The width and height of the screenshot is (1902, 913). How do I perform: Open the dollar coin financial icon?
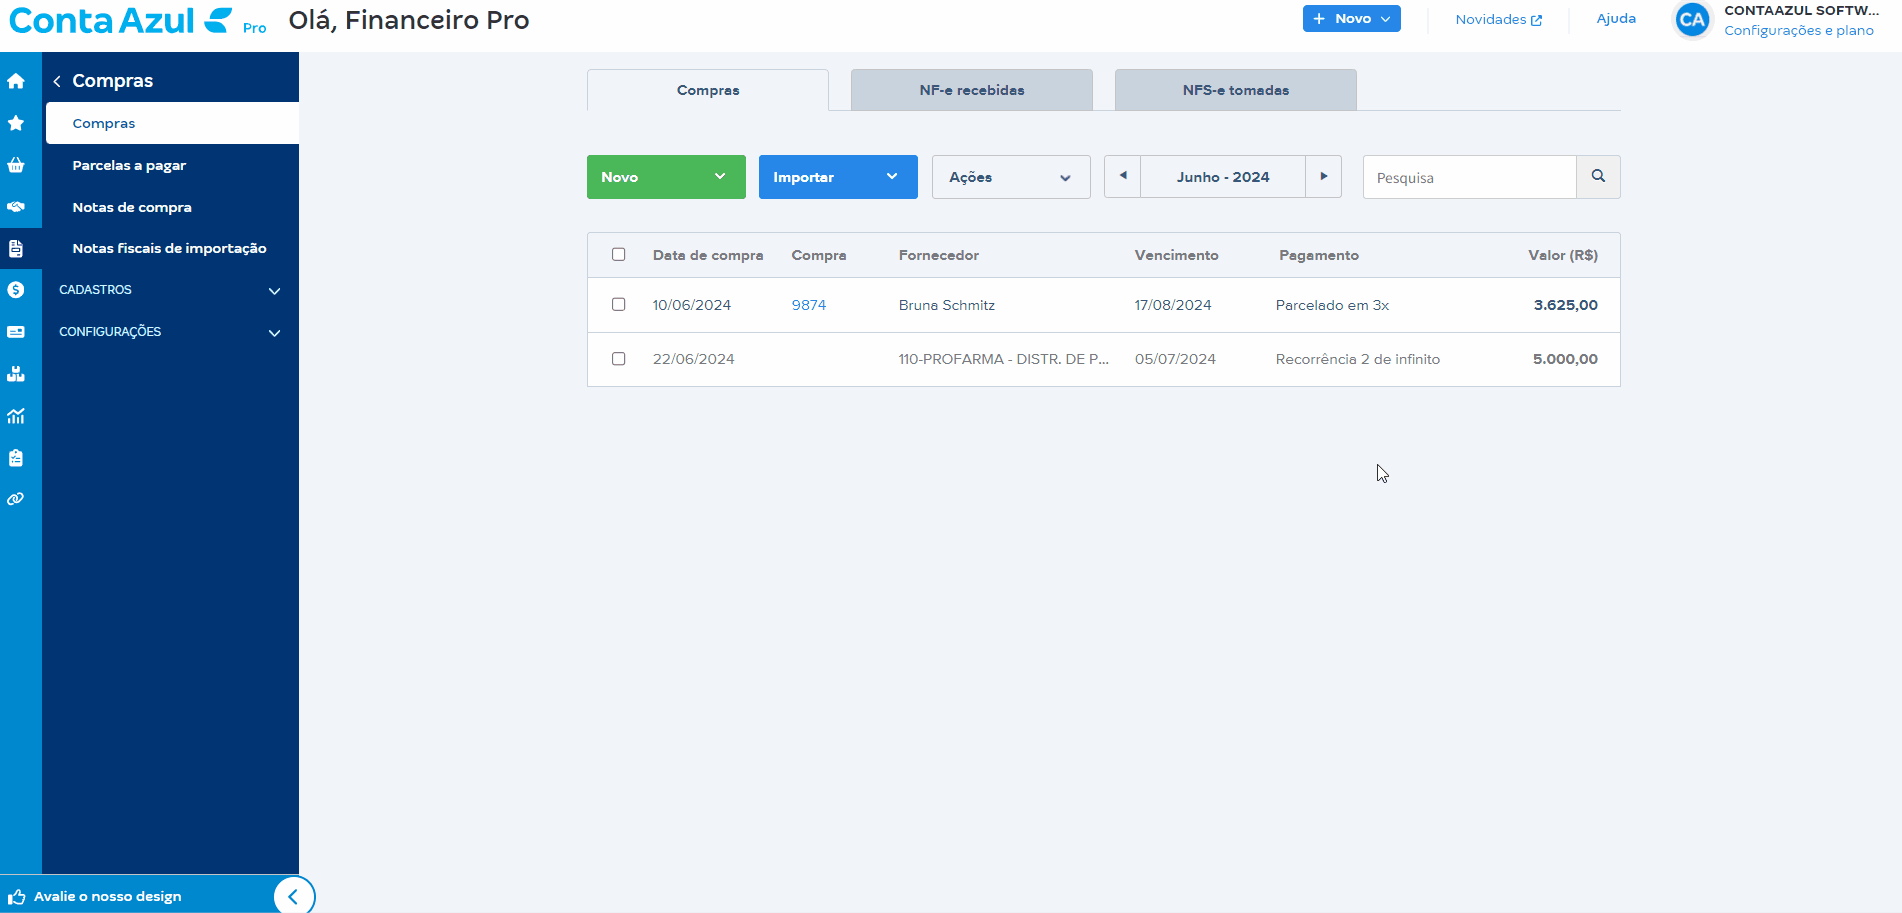pyautogui.click(x=16, y=290)
